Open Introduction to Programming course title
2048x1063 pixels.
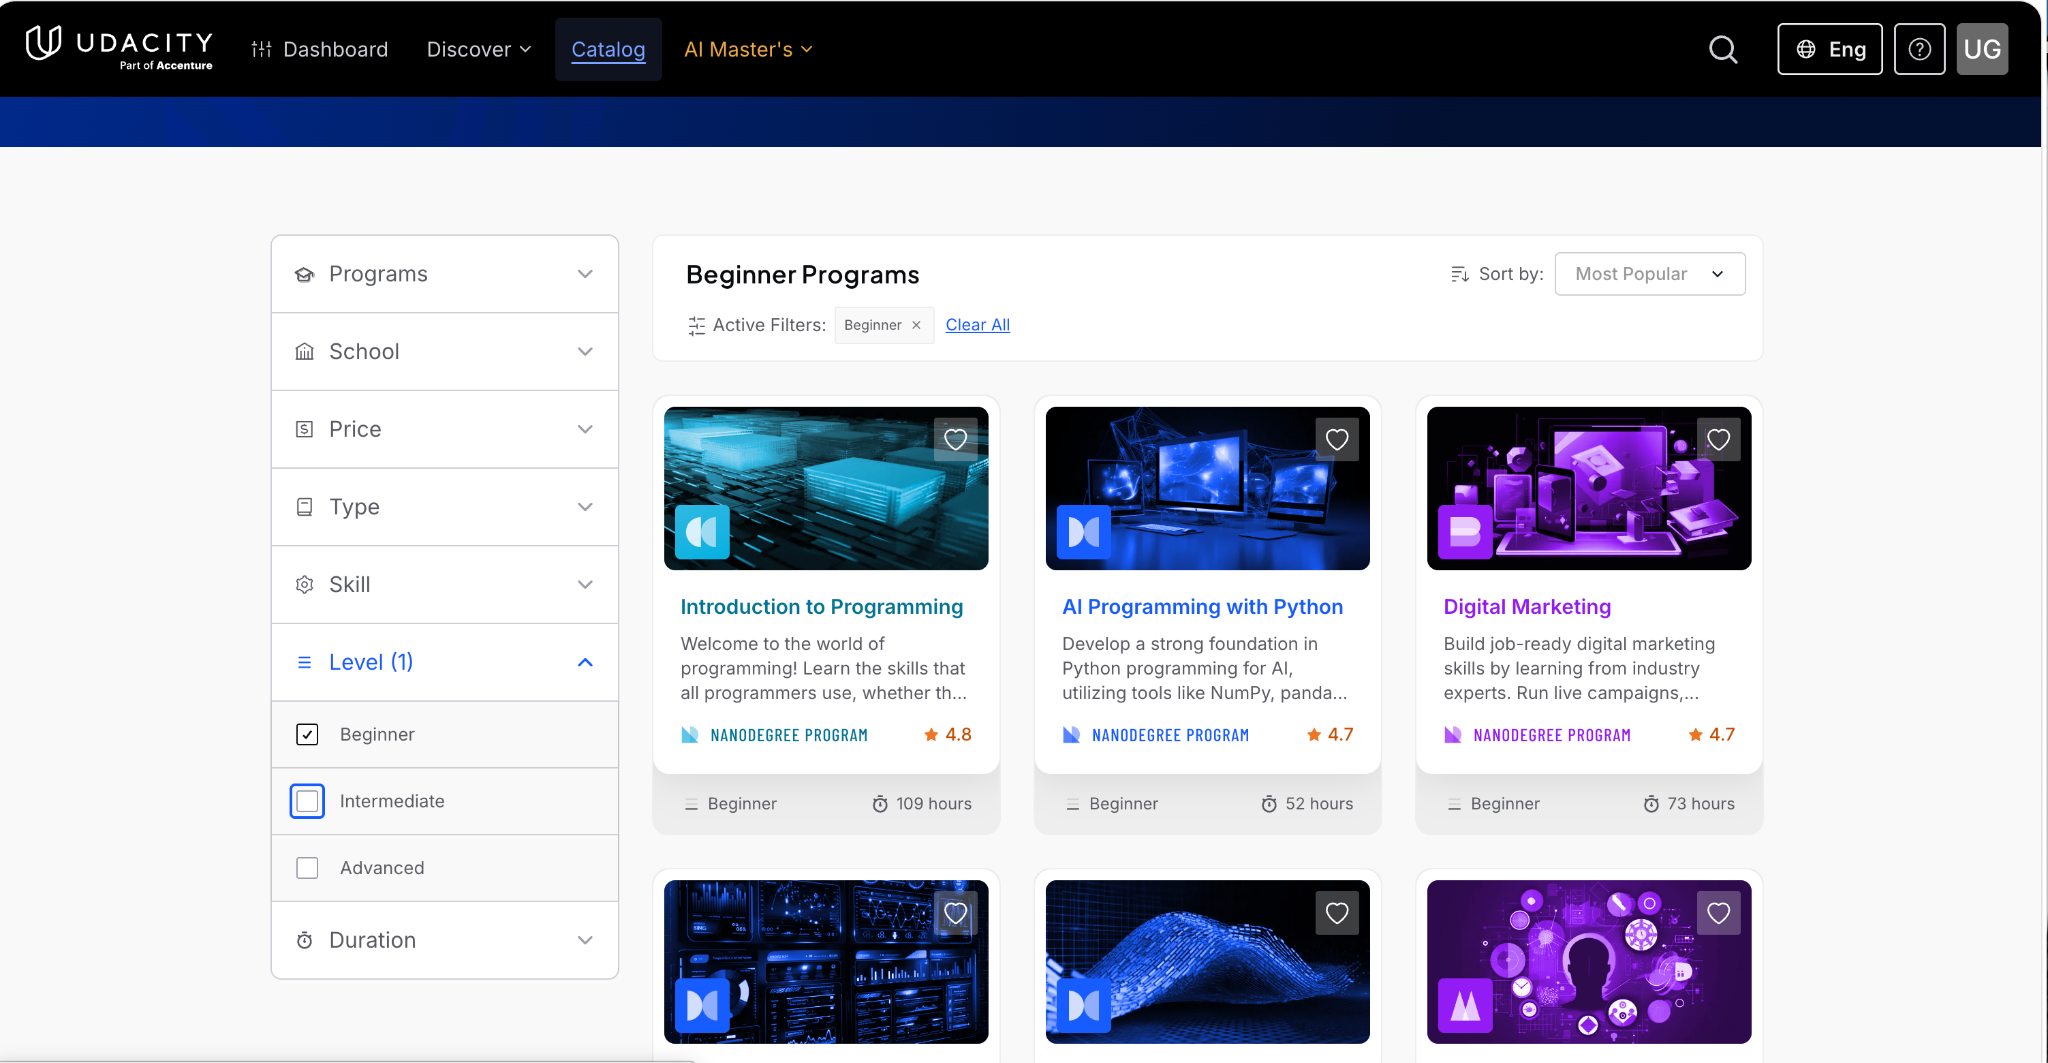pyautogui.click(x=822, y=607)
